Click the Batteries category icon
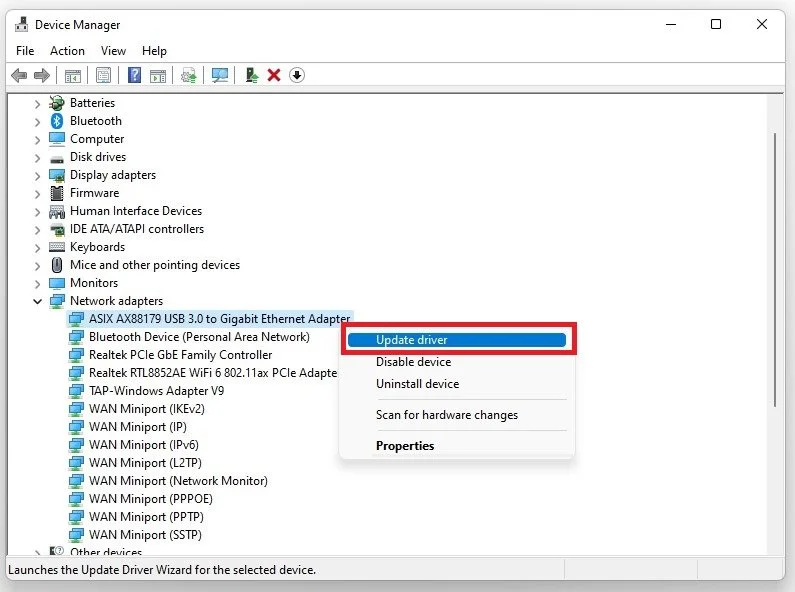 click(x=57, y=103)
